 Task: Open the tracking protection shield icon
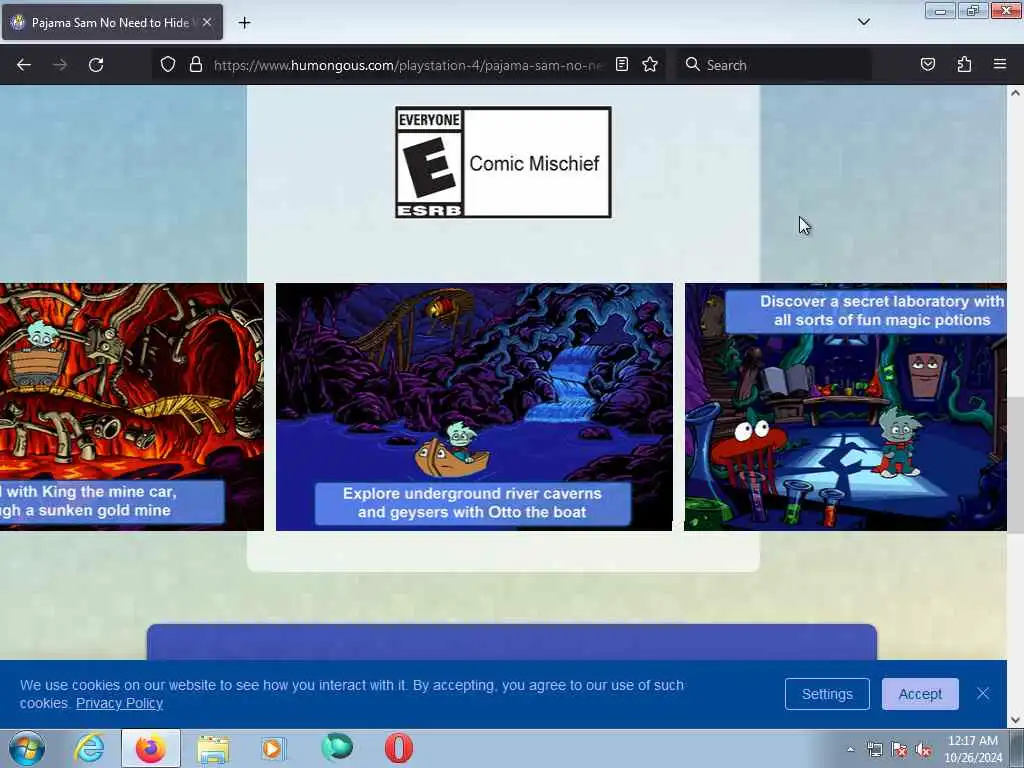coord(168,65)
